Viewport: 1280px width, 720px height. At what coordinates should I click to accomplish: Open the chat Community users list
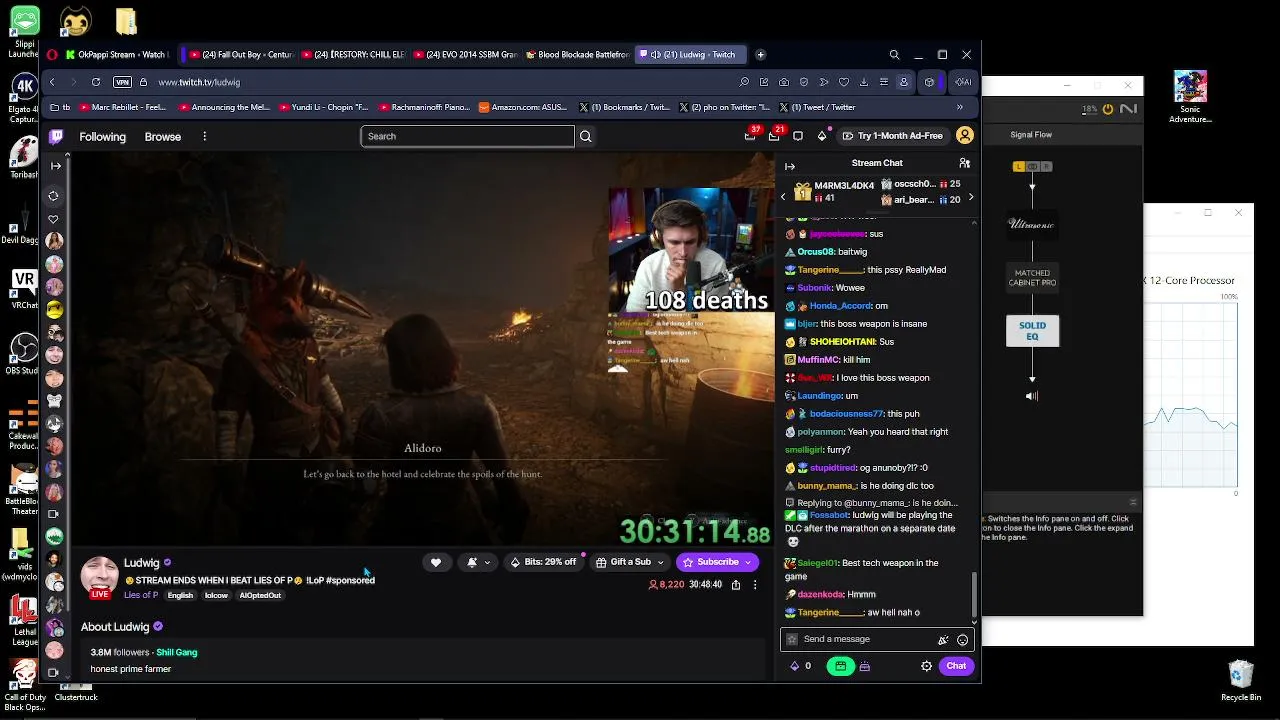(x=964, y=163)
